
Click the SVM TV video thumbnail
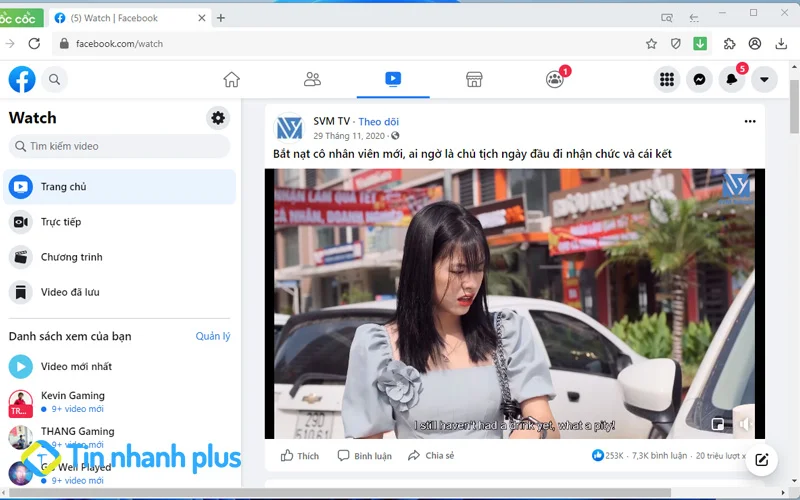pos(514,304)
